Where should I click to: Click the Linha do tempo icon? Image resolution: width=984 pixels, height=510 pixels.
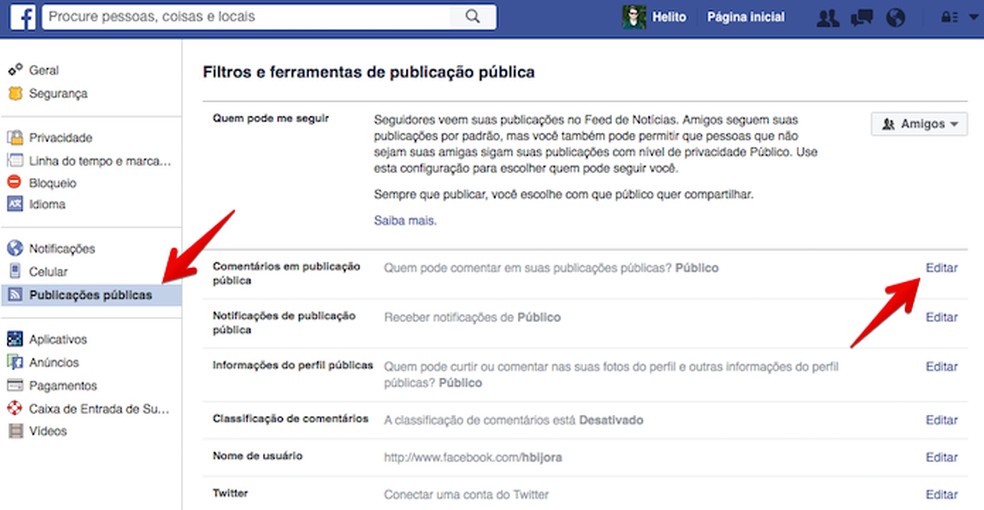(x=15, y=161)
